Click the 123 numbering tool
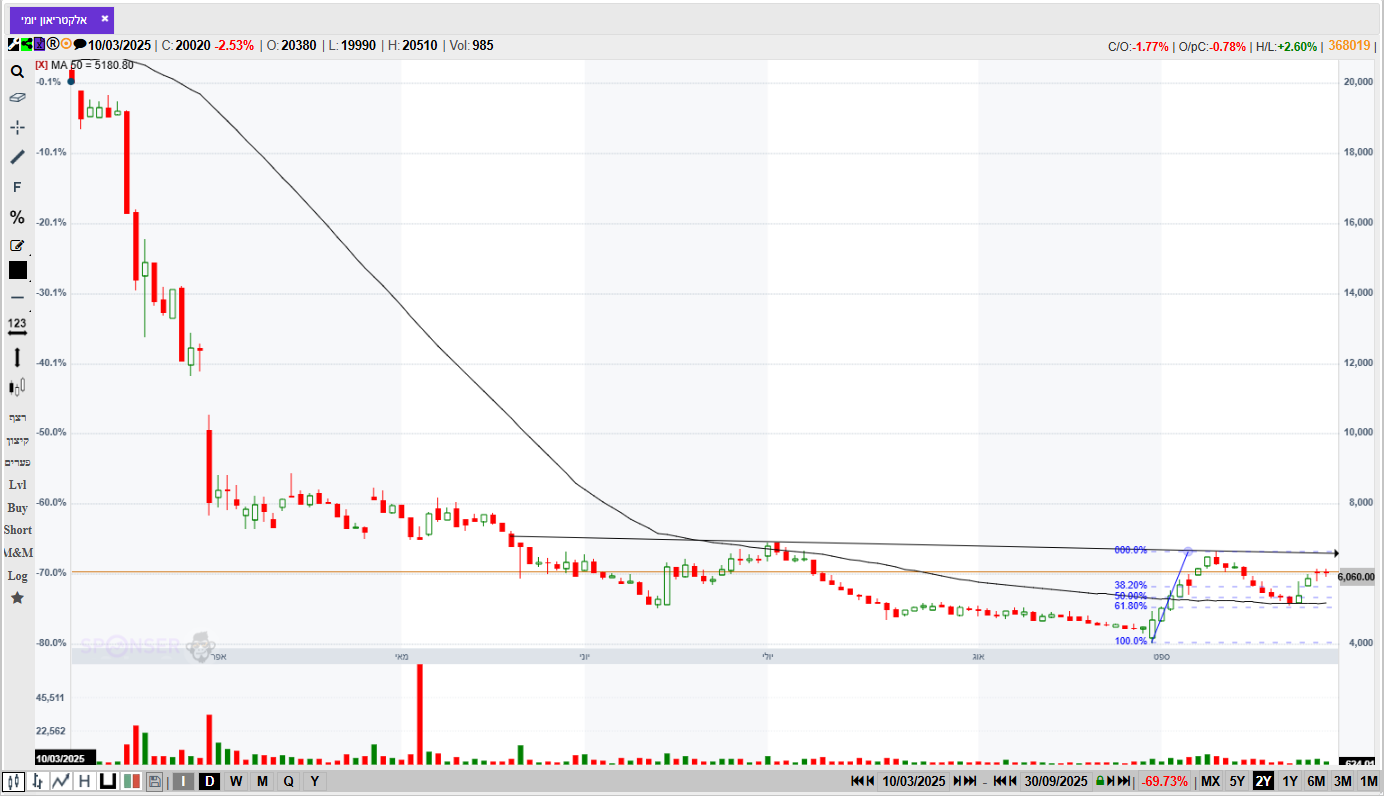 [17, 325]
